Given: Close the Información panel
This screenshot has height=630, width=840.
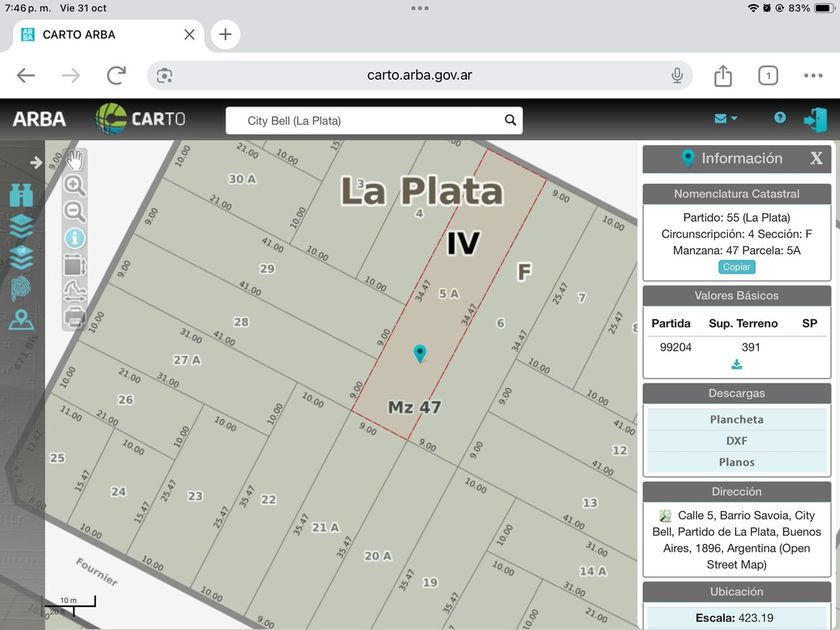Looking at the screenshot, I should 816,159.
